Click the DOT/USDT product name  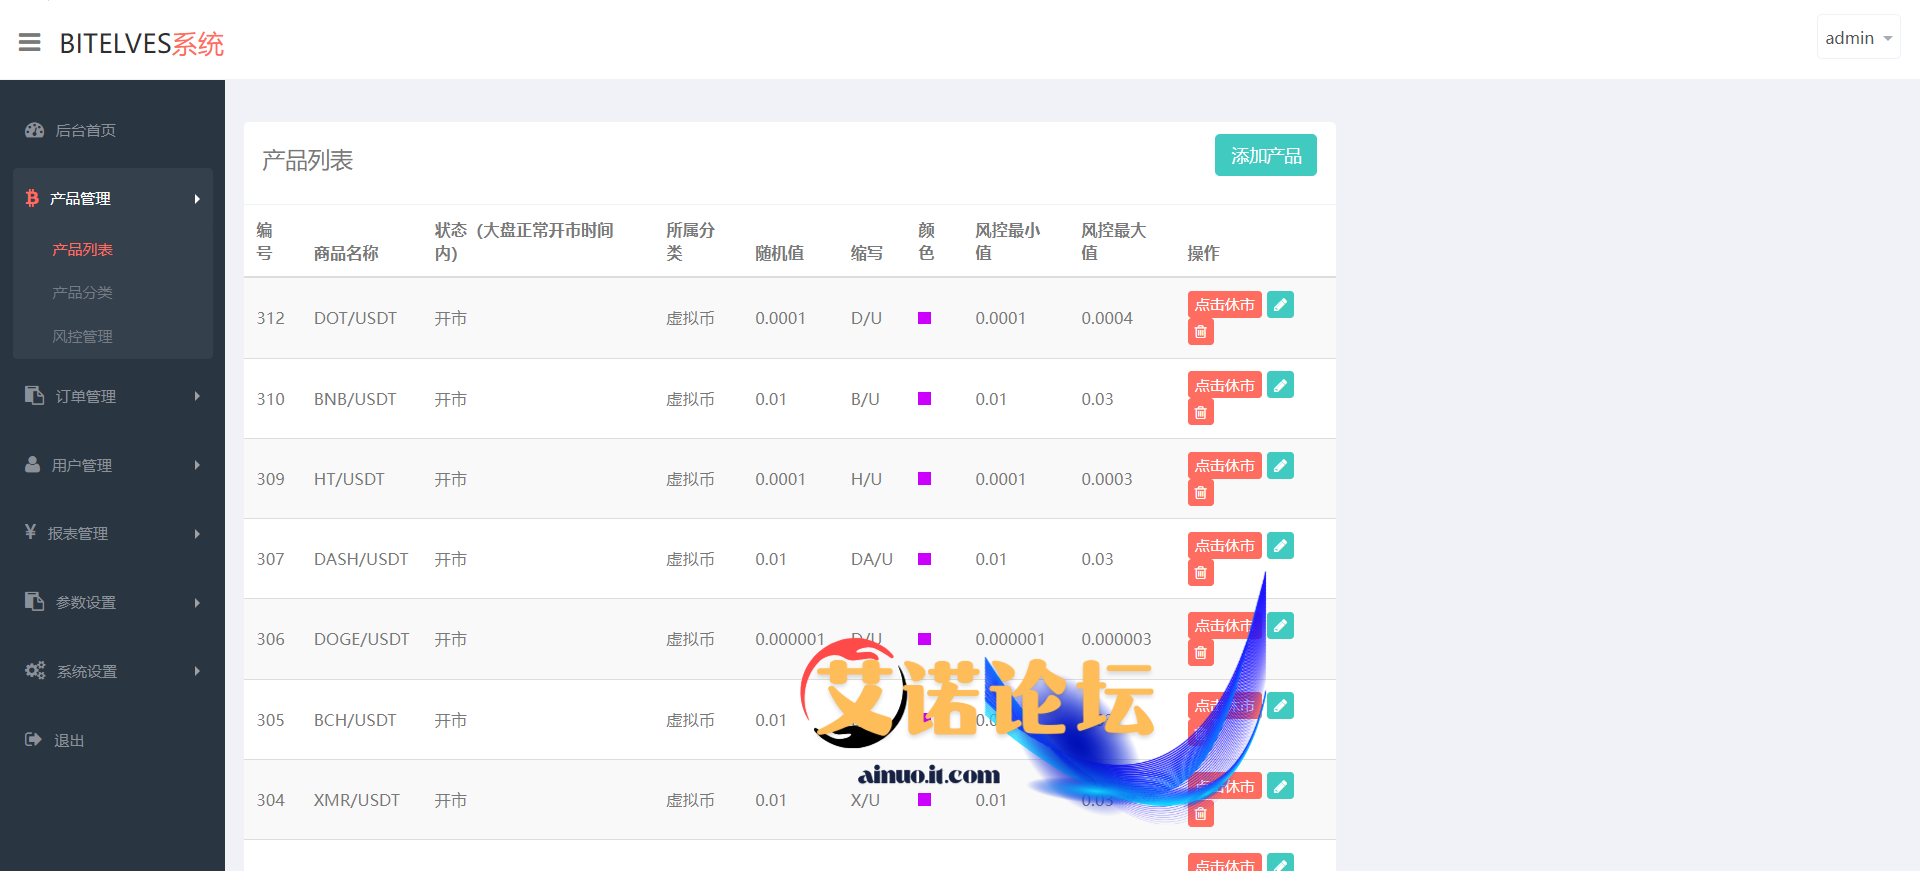click(x=355, y=318)
